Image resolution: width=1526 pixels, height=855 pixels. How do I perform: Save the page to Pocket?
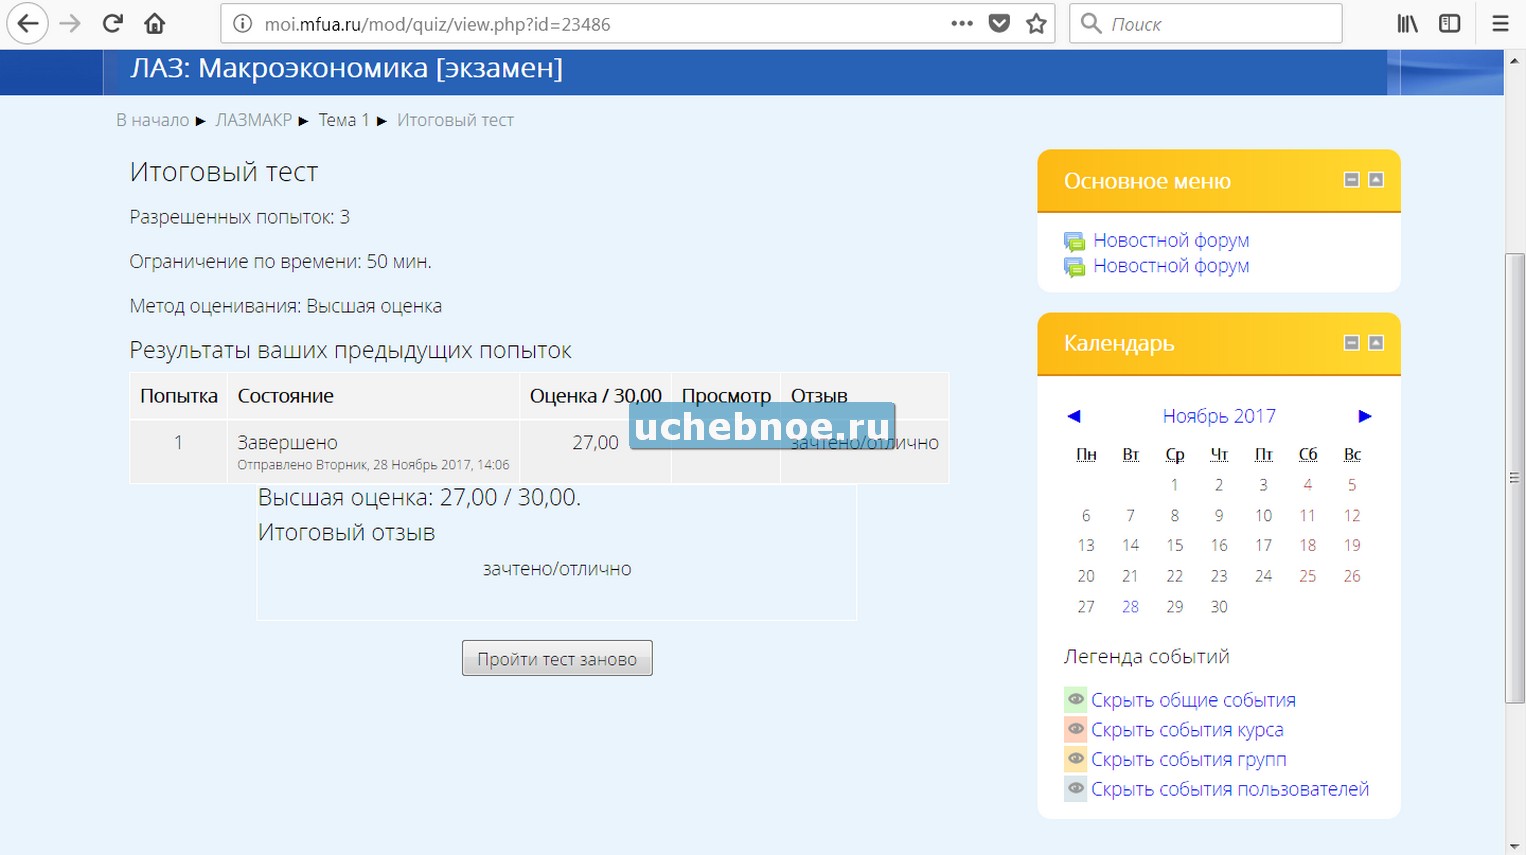pos(999,24)
